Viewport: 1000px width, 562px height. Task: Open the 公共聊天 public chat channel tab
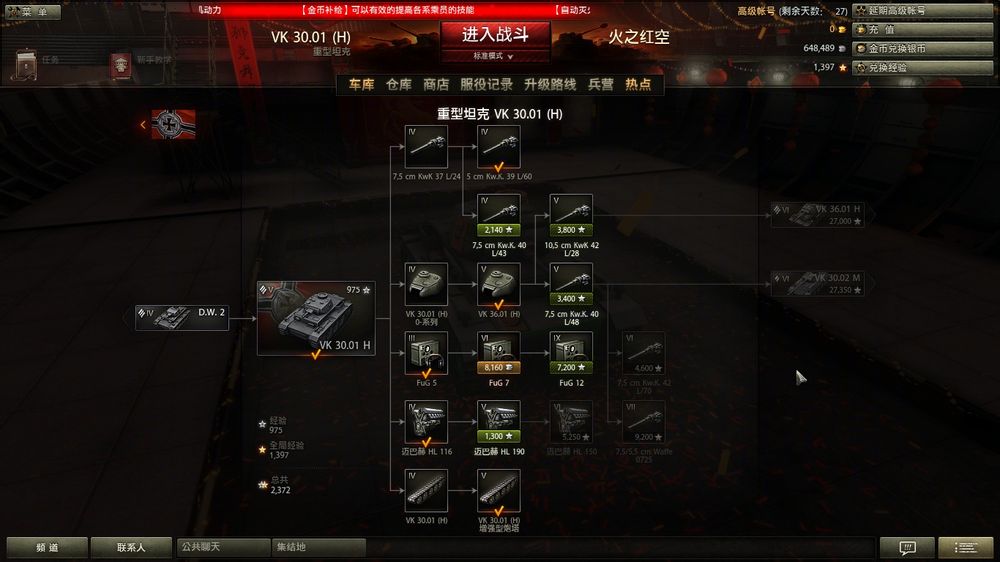click(x=223, y=547)
